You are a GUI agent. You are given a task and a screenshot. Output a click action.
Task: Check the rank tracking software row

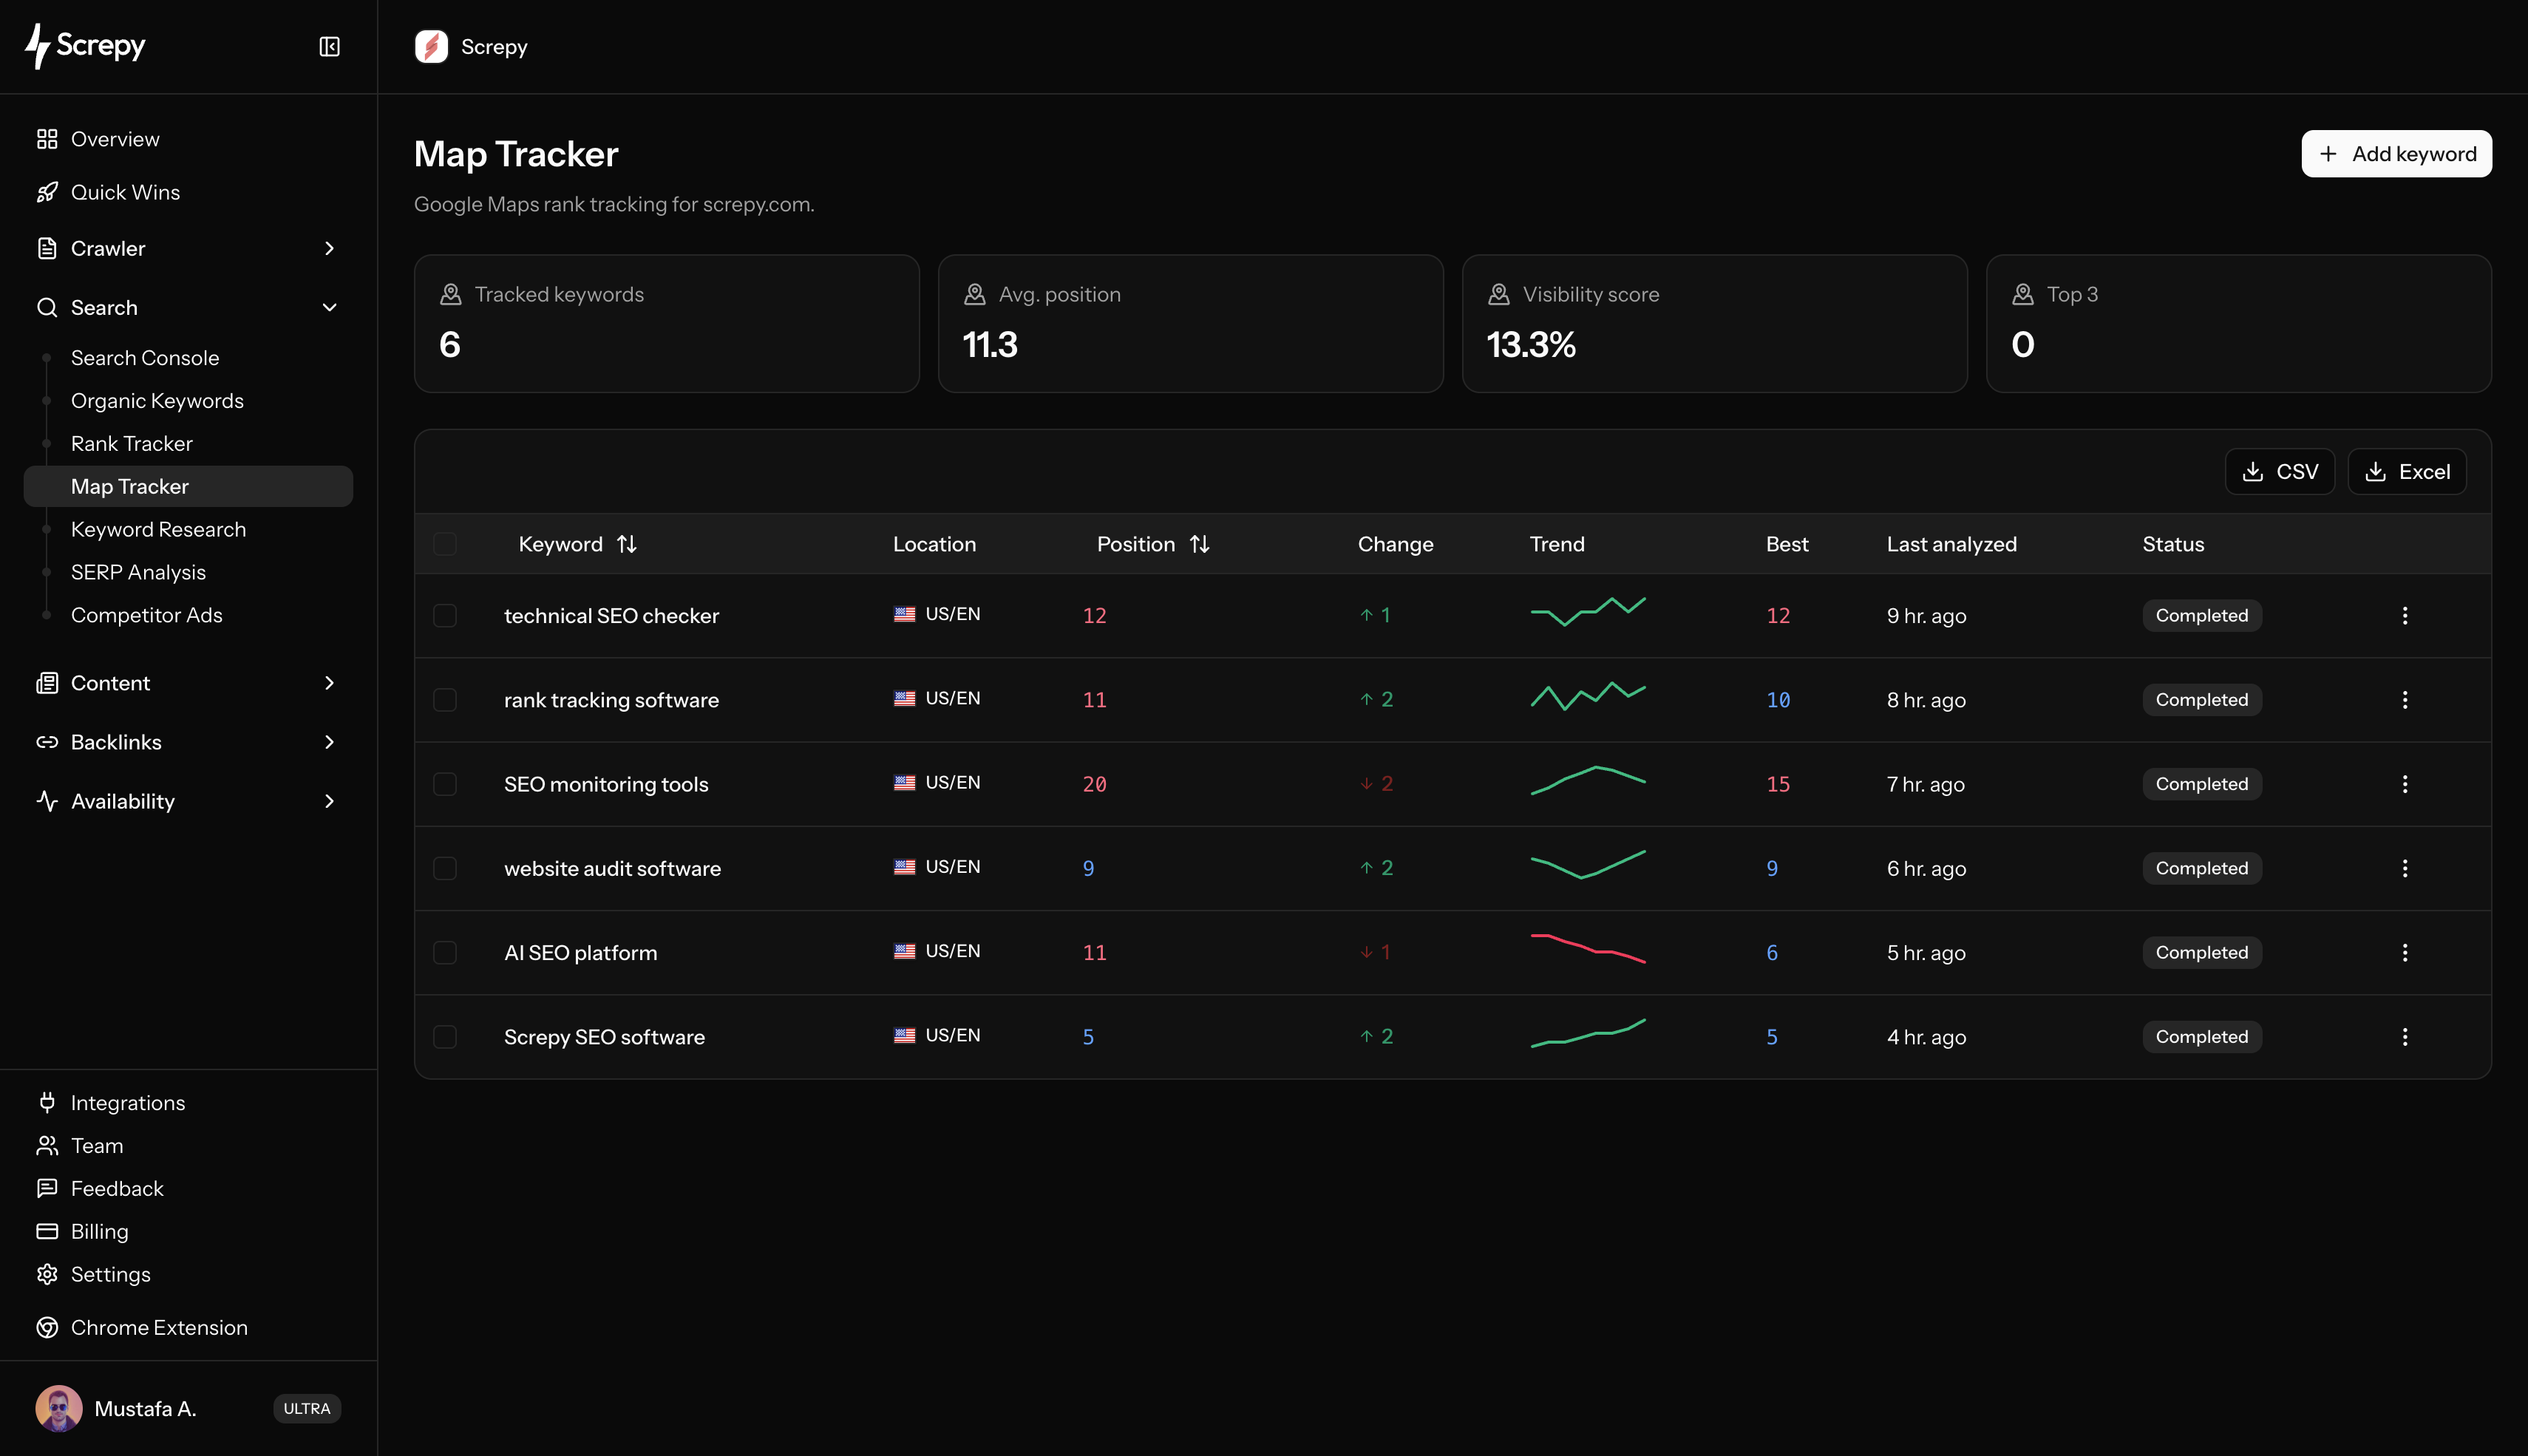pyautogui.click(x=445, y=700)
